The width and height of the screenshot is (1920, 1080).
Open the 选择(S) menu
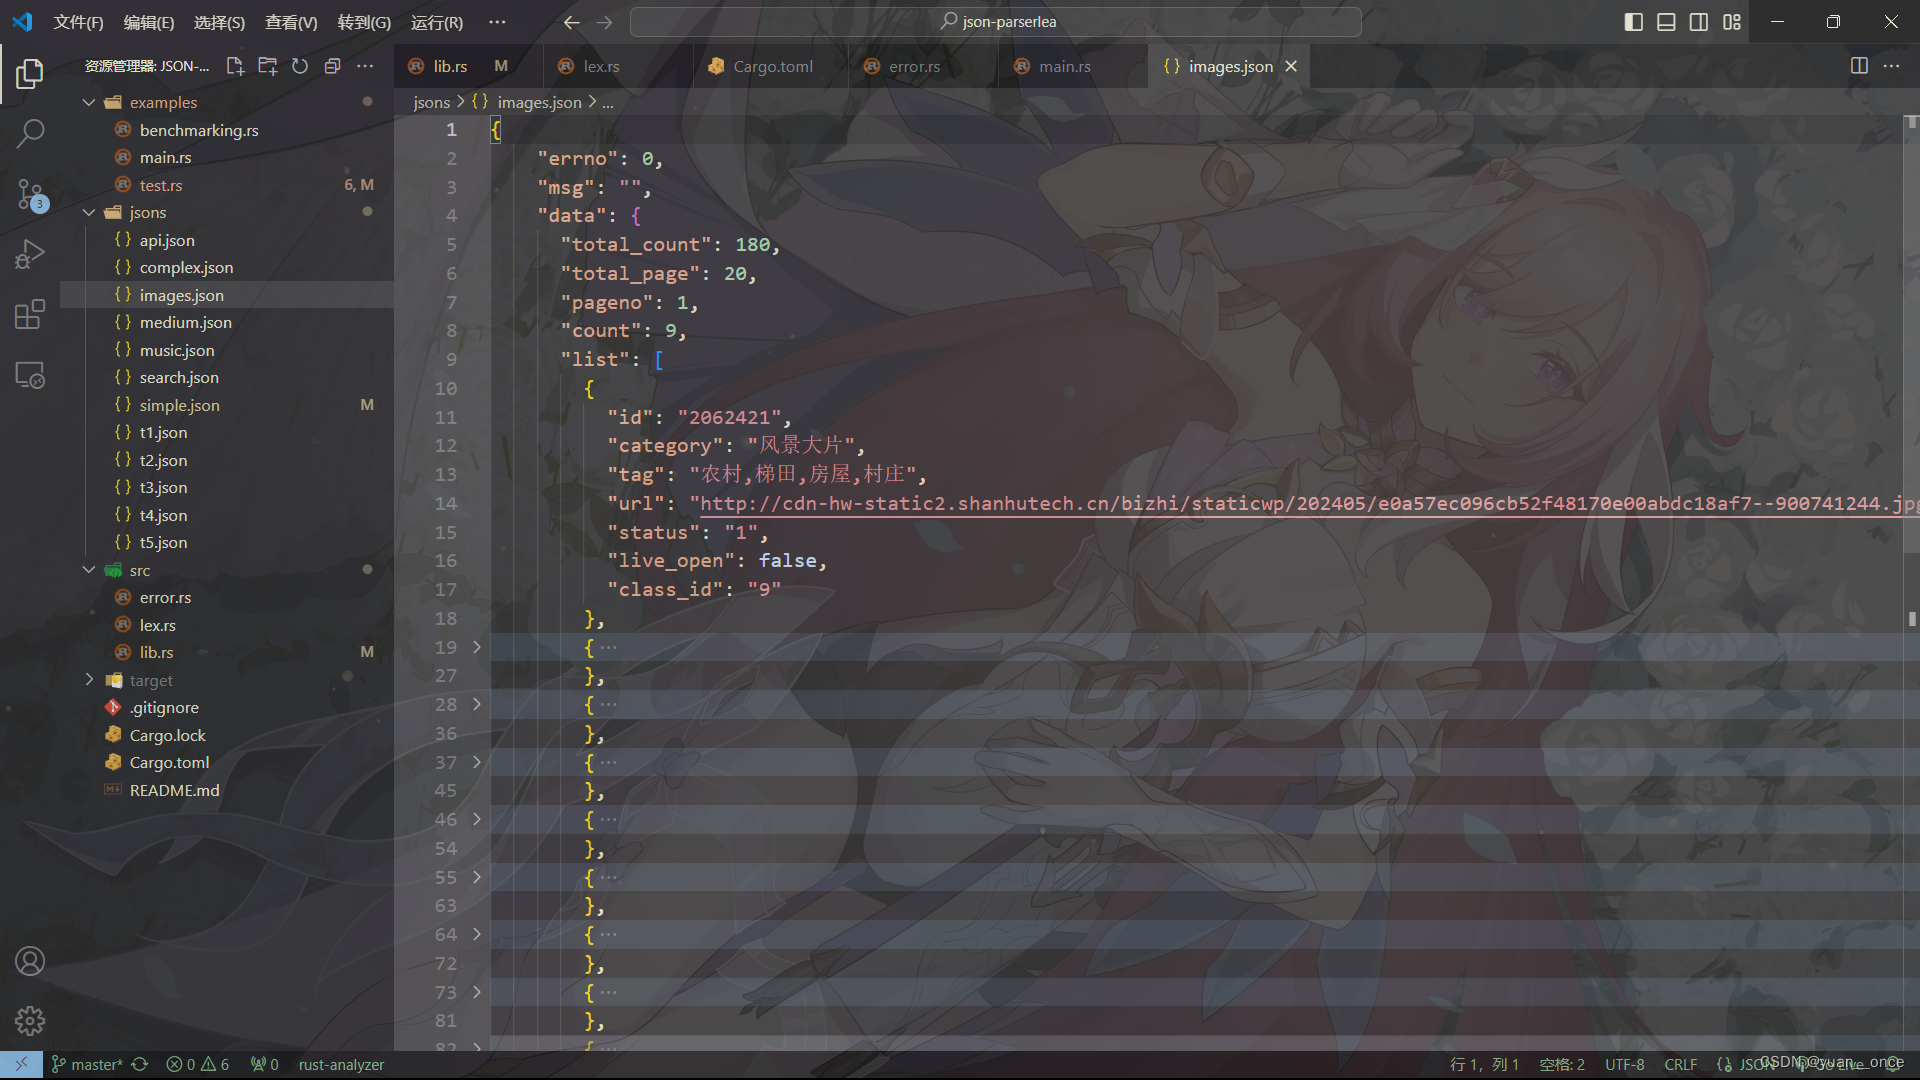click(x=219, y=22)
